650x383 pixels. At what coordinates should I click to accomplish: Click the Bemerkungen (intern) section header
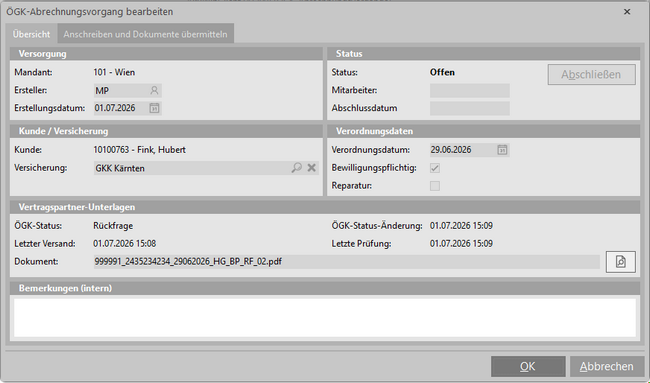(x=325, y=288)
